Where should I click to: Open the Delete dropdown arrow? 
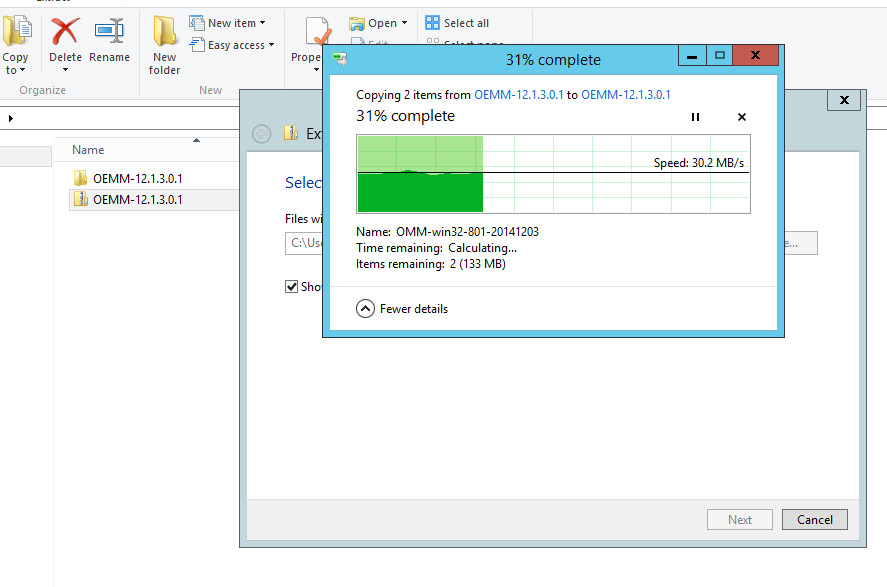[x=65, y=70]
